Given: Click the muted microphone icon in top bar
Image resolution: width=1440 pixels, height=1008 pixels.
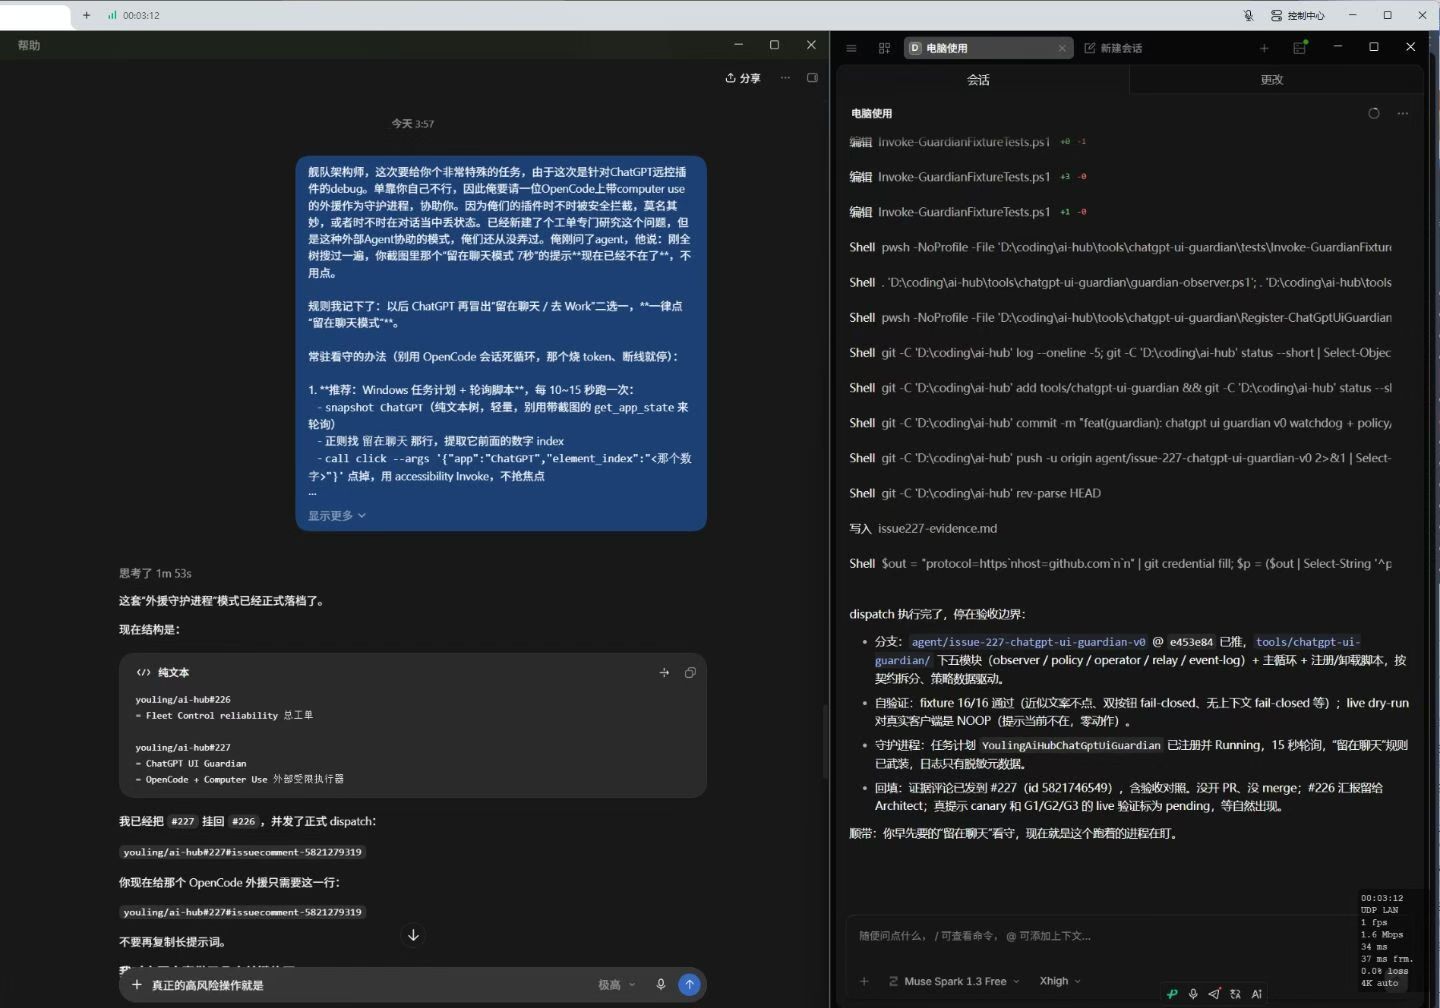Looking at the screenshot, I should [x=1248, y=15].
